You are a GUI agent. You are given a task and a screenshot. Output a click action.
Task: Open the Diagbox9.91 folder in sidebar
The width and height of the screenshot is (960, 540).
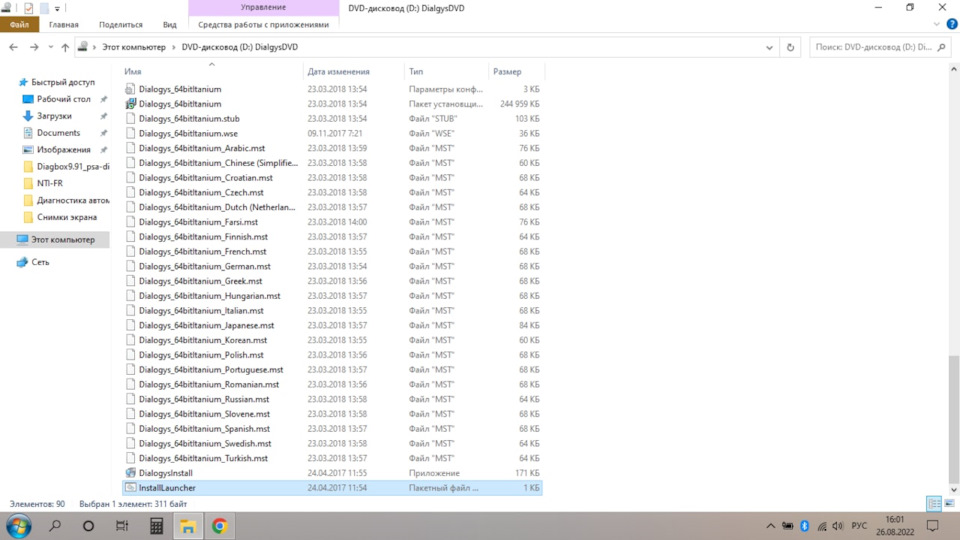pyautogui.click(x=72, y=167)
